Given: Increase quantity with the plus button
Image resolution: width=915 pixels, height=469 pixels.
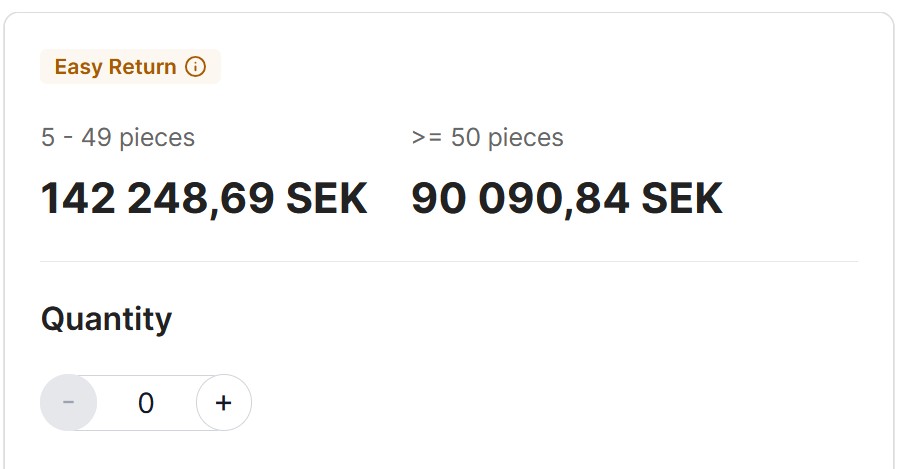Looking at the screenshot, I should tap(224, 403).
